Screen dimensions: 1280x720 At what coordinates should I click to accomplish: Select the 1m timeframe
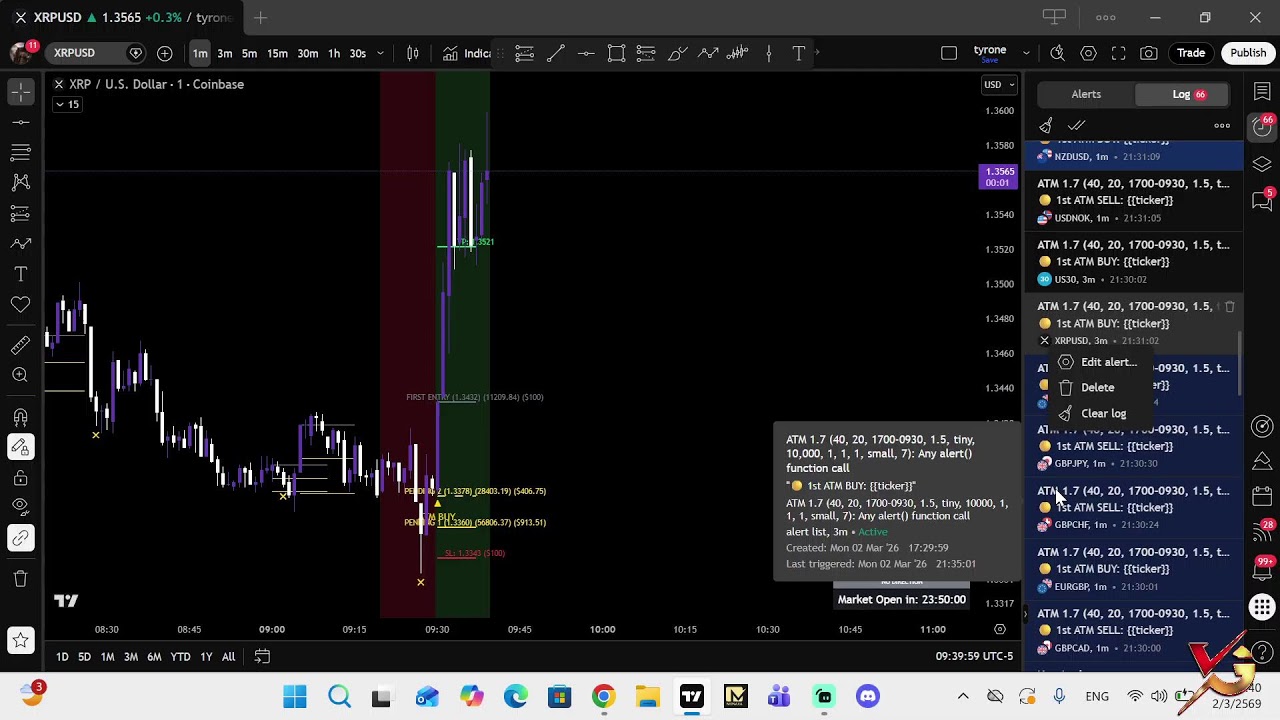[x=200, y=53]
